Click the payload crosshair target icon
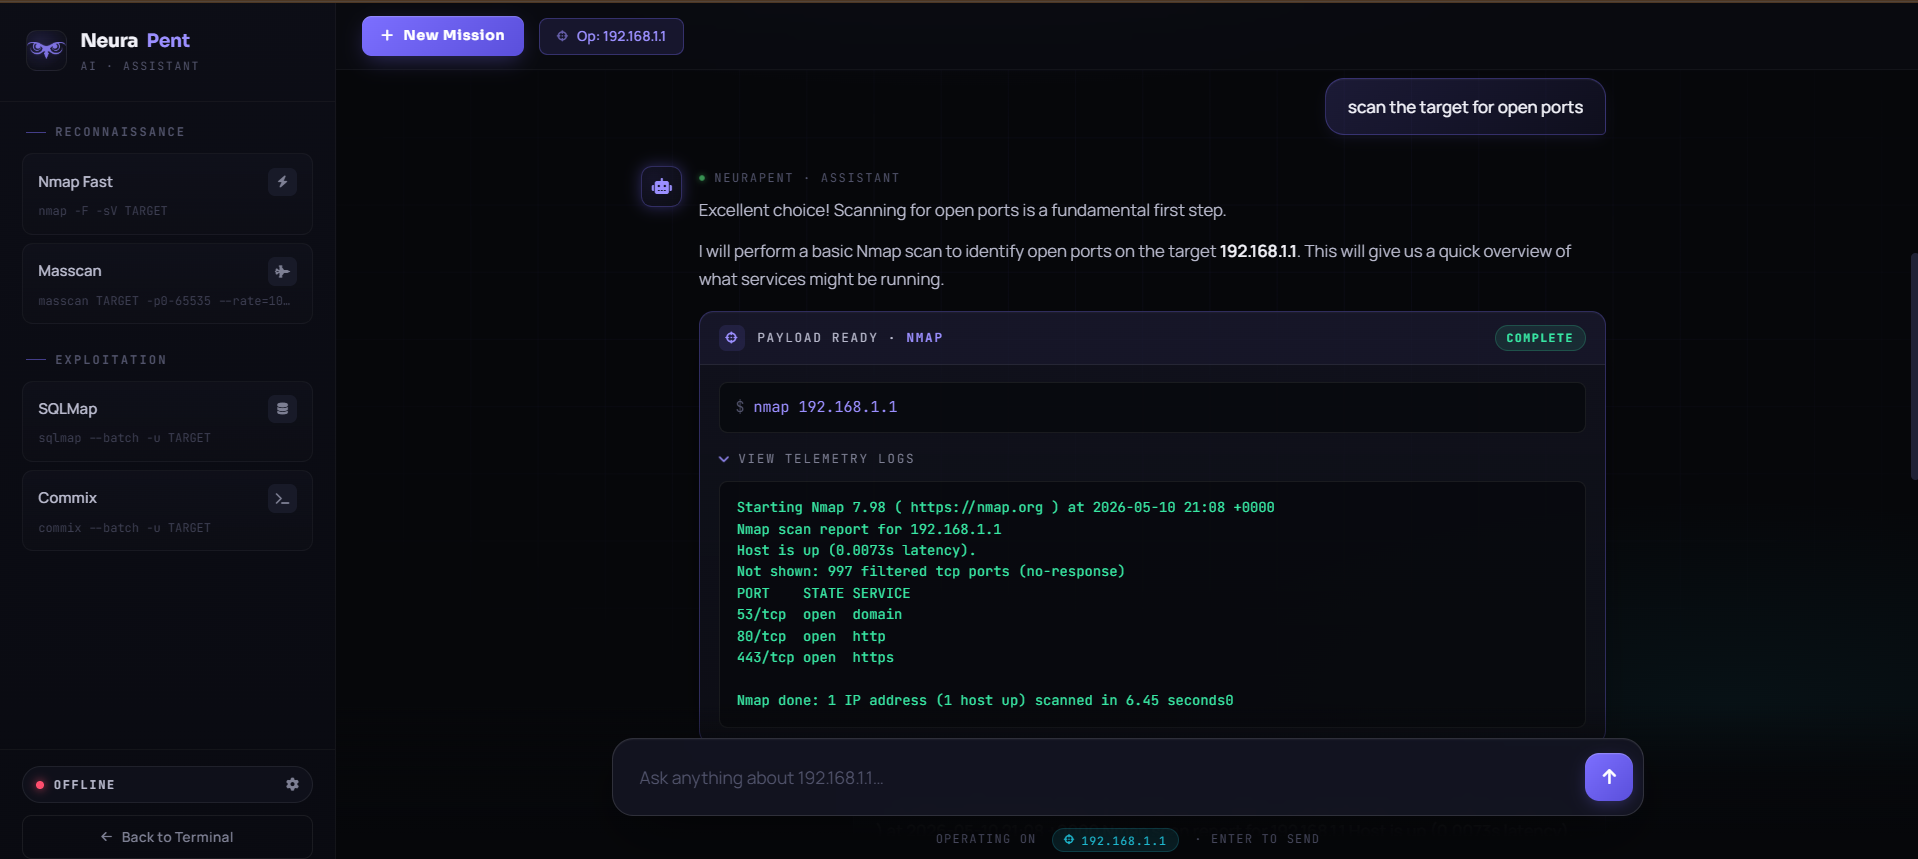The width and height of the screenshot is (1918, 859). coord(731,338)
